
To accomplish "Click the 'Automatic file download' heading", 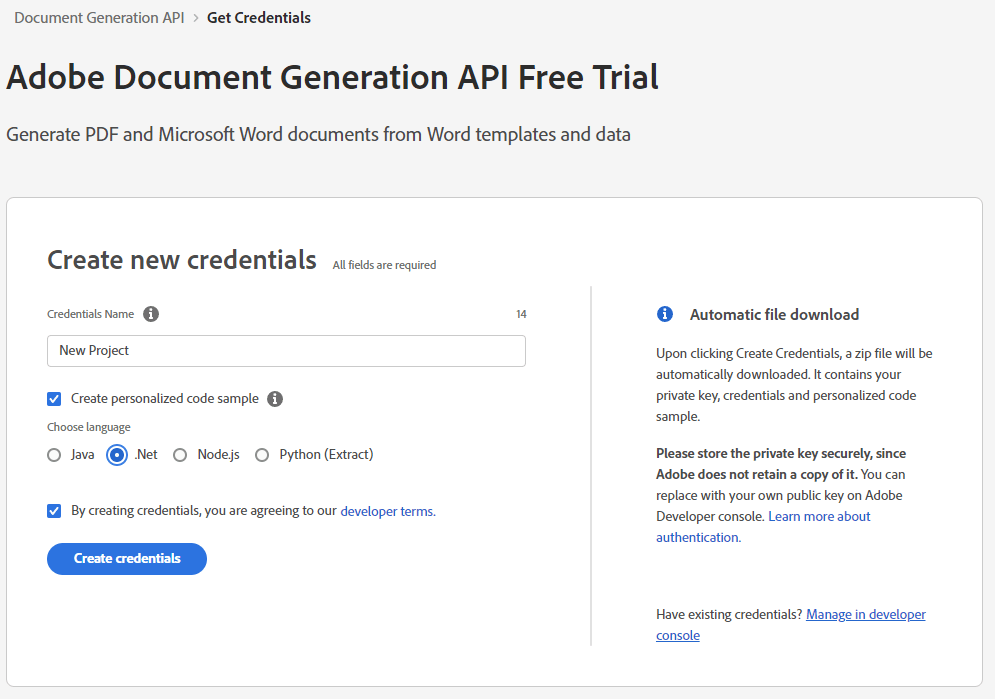I will click(x=774, y=315).
